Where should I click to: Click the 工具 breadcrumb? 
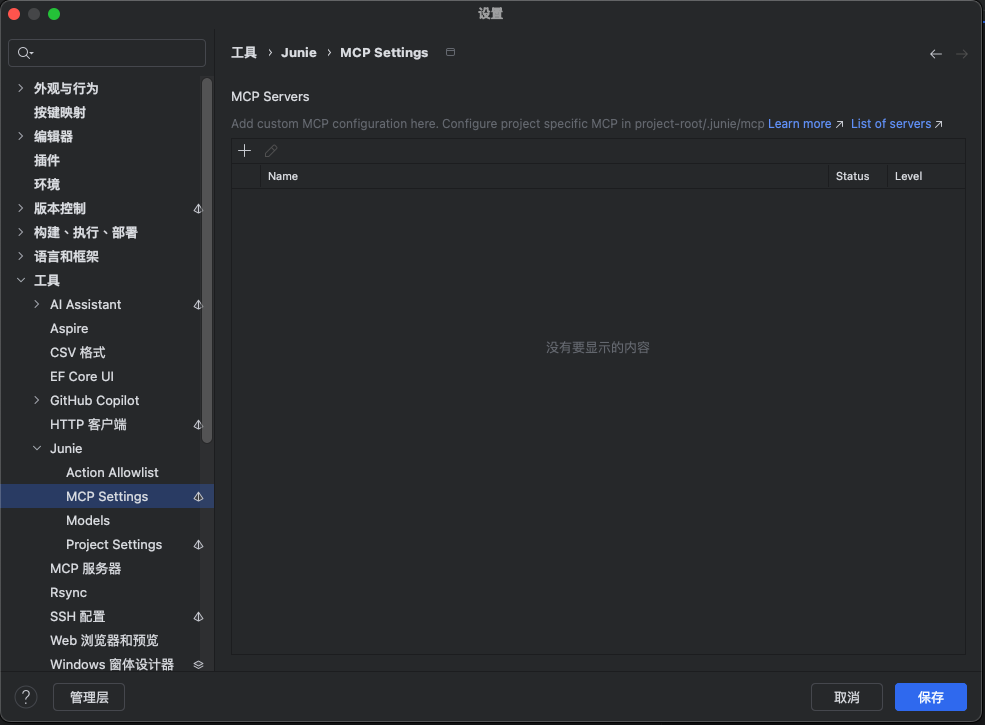point(244,53)
